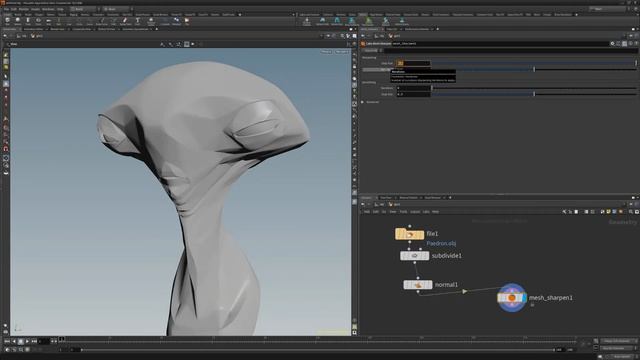This screenshot has height=360, width=640.
Task: Click the Paedron.obj file label
Action: [441, 243]
